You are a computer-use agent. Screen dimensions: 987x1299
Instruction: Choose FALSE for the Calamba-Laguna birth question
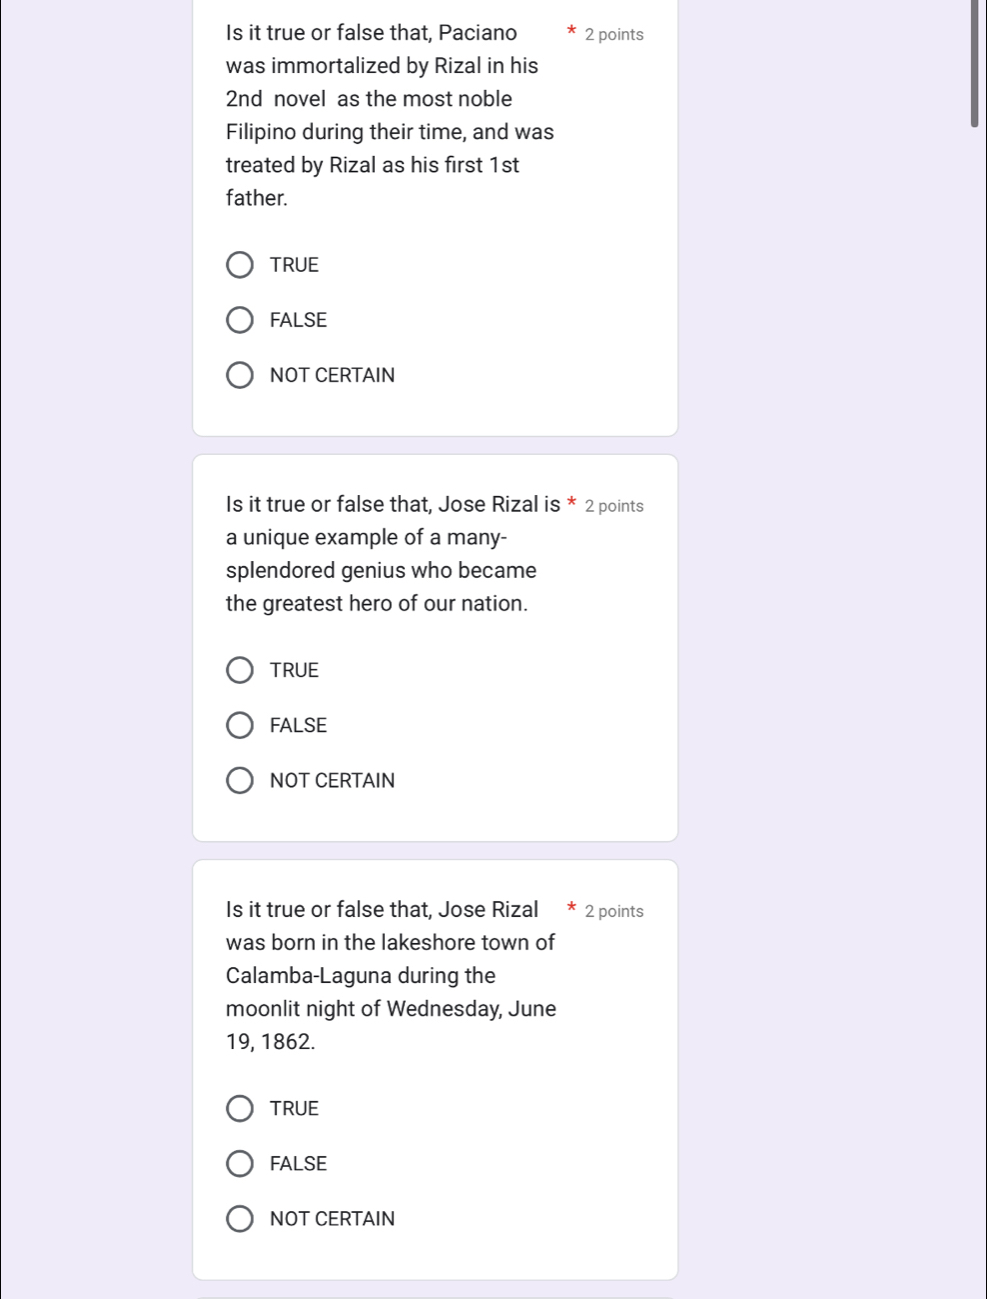point(240,1163)
